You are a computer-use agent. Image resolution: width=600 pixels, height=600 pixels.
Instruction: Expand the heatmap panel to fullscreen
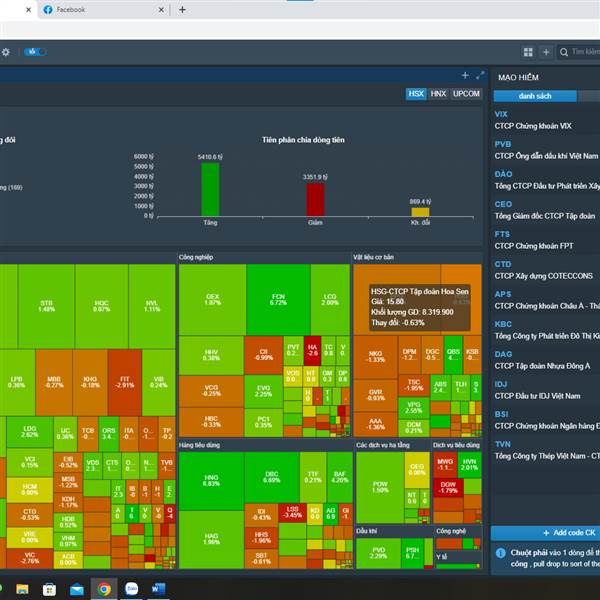pyautogui.click(x=480, y=75)
